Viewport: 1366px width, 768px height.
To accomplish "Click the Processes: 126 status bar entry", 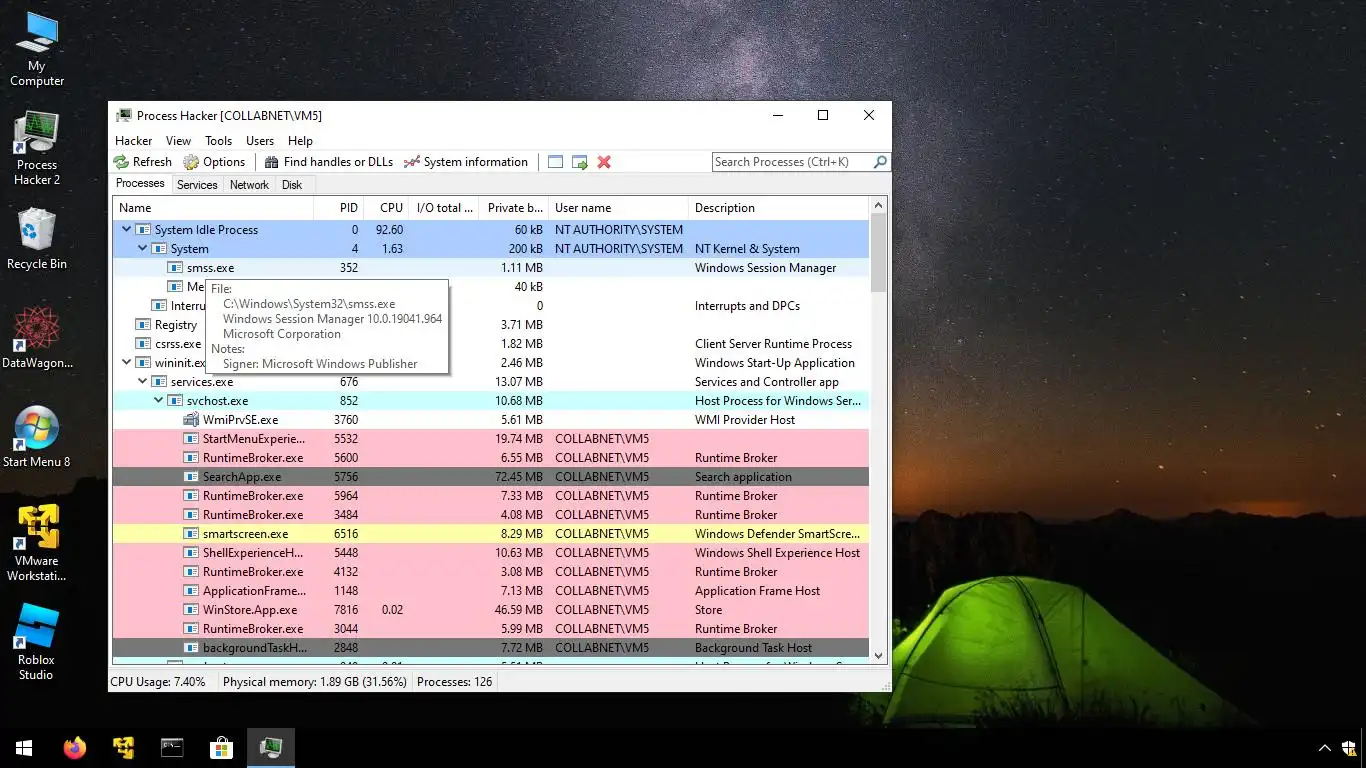I will click(454, 682).
